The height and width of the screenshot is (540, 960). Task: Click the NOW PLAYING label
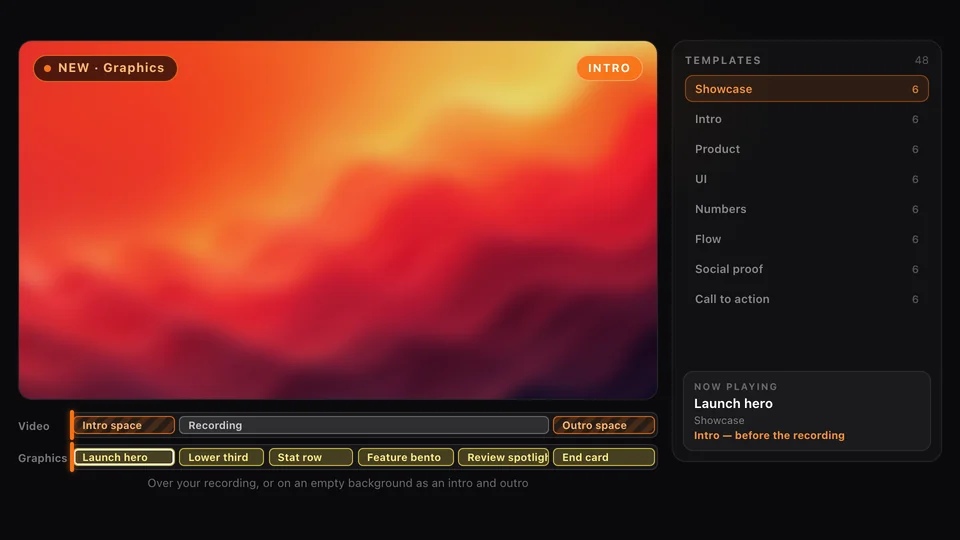pos(735,387)
